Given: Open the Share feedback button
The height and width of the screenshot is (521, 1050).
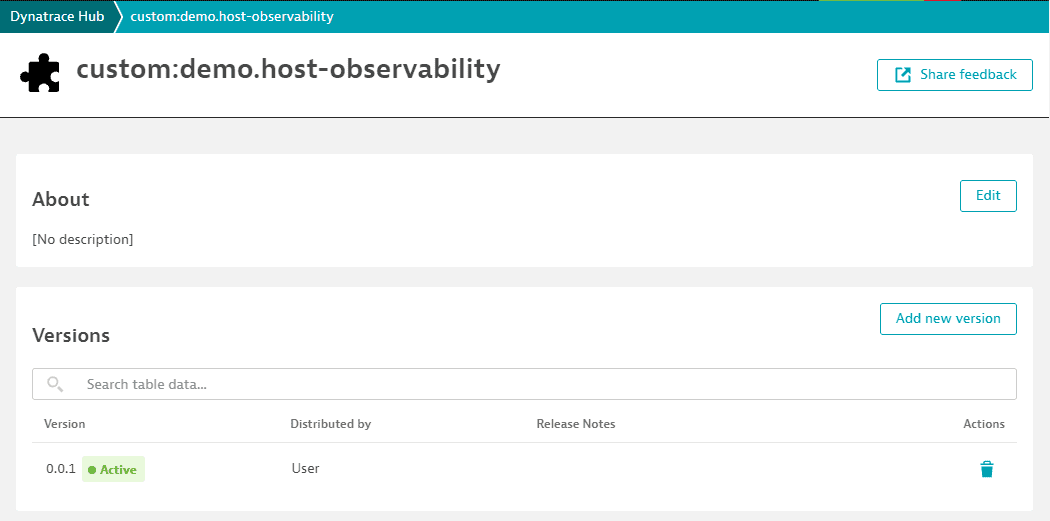Looking at the screenshot, I should (x=955, y=74).
